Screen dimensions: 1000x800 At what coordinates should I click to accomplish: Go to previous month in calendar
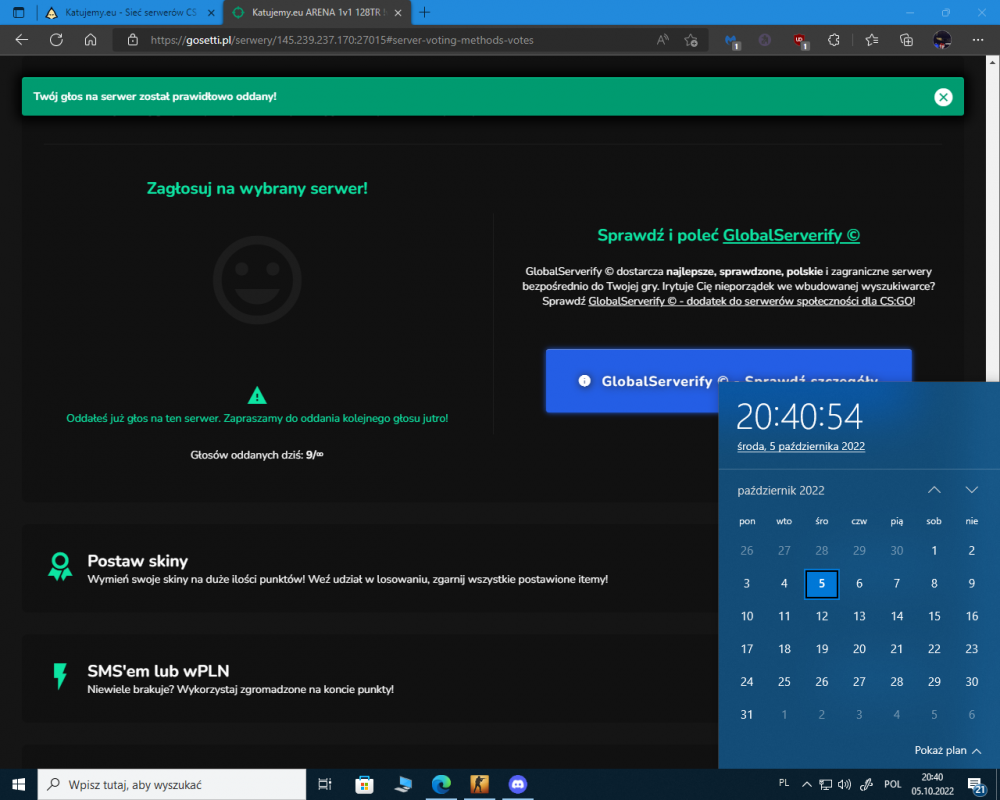pos(934,490)
